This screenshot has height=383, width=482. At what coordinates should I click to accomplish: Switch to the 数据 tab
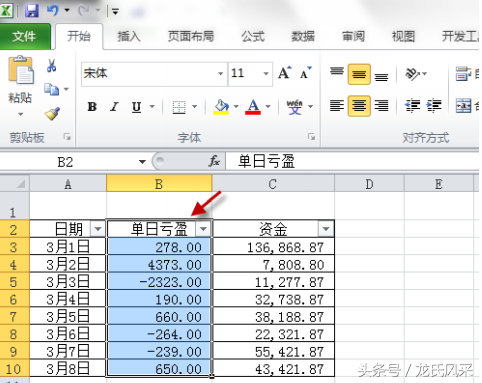pos(303,36)
